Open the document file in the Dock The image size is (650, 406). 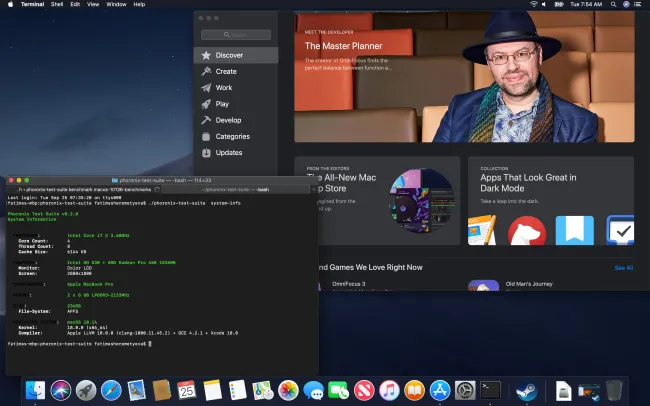point(563,391)
